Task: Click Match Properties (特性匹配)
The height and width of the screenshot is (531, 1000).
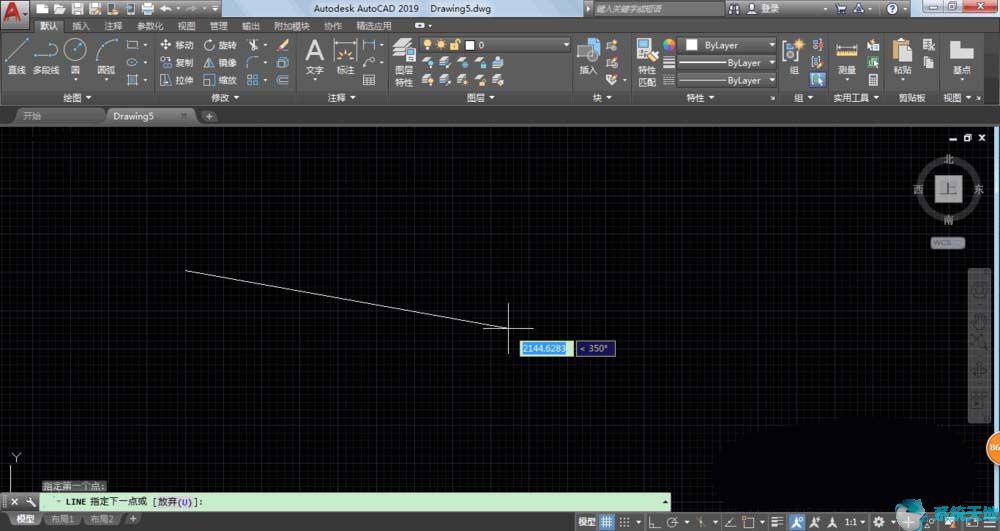Action: click(x=647, y=62)
